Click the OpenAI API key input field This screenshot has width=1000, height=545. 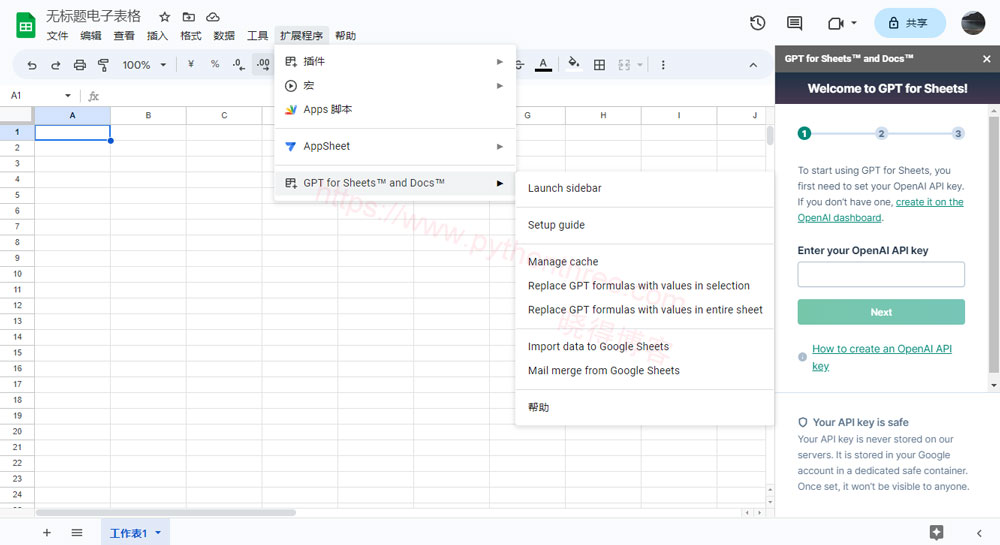[x=881, y=274]
